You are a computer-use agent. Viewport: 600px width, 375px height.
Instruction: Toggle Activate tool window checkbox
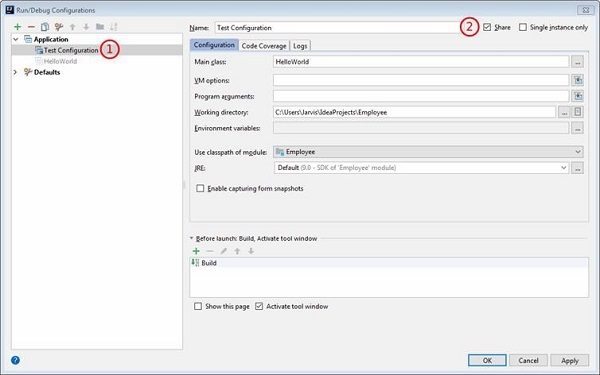pos(259,306)
